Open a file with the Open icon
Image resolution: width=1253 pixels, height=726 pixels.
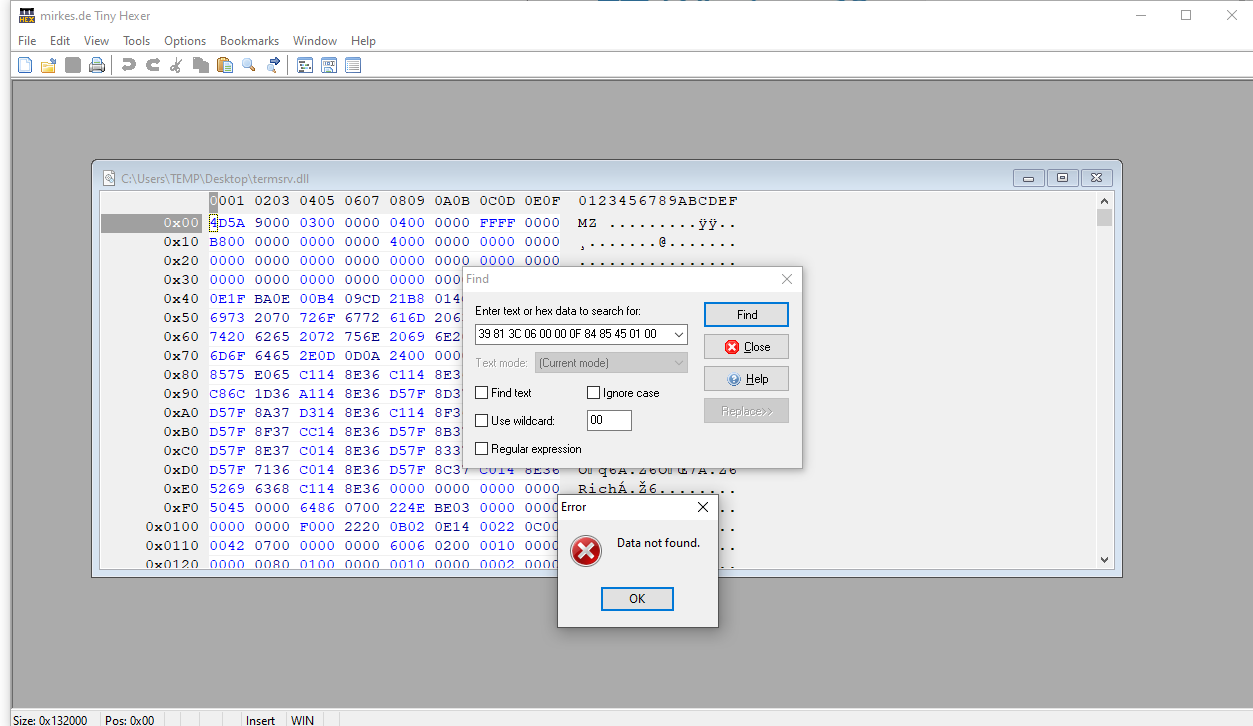click(48, 64)
